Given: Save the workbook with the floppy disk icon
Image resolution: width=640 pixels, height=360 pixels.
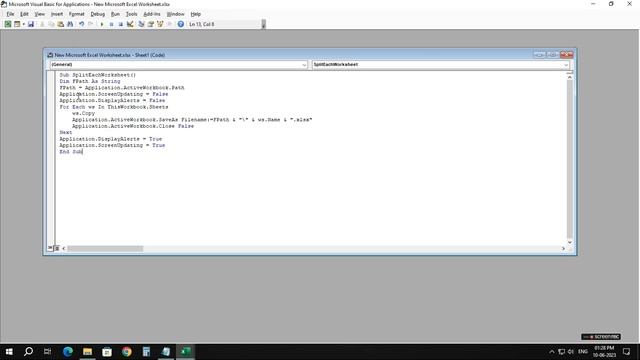Looking at the screenshot, I should click(x=31, y=24).
